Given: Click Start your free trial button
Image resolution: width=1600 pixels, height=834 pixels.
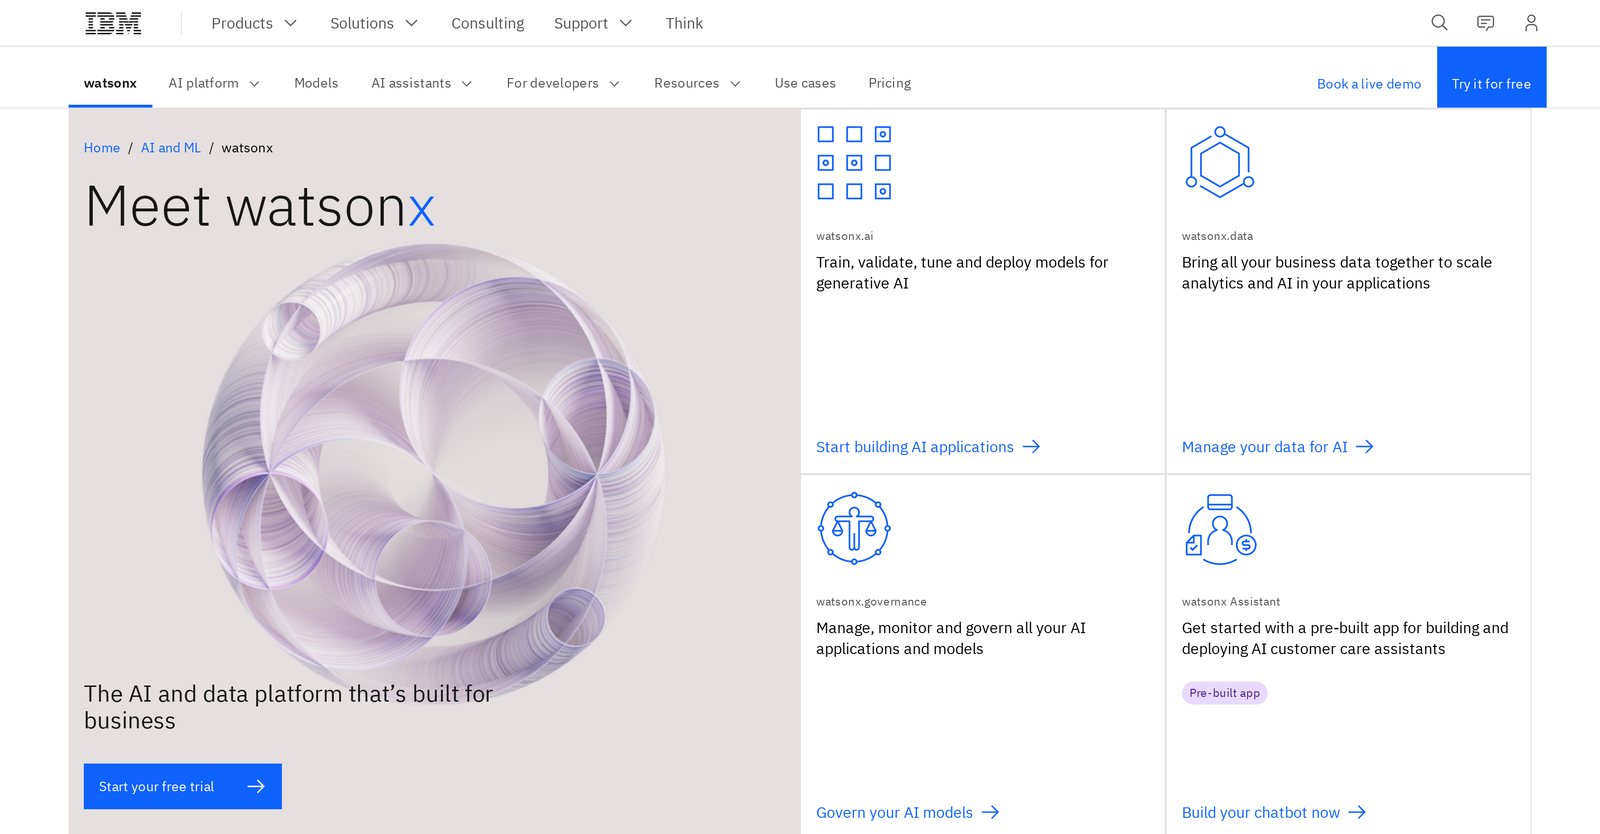Looking at the screenshot, I should (x=183, y=786).
